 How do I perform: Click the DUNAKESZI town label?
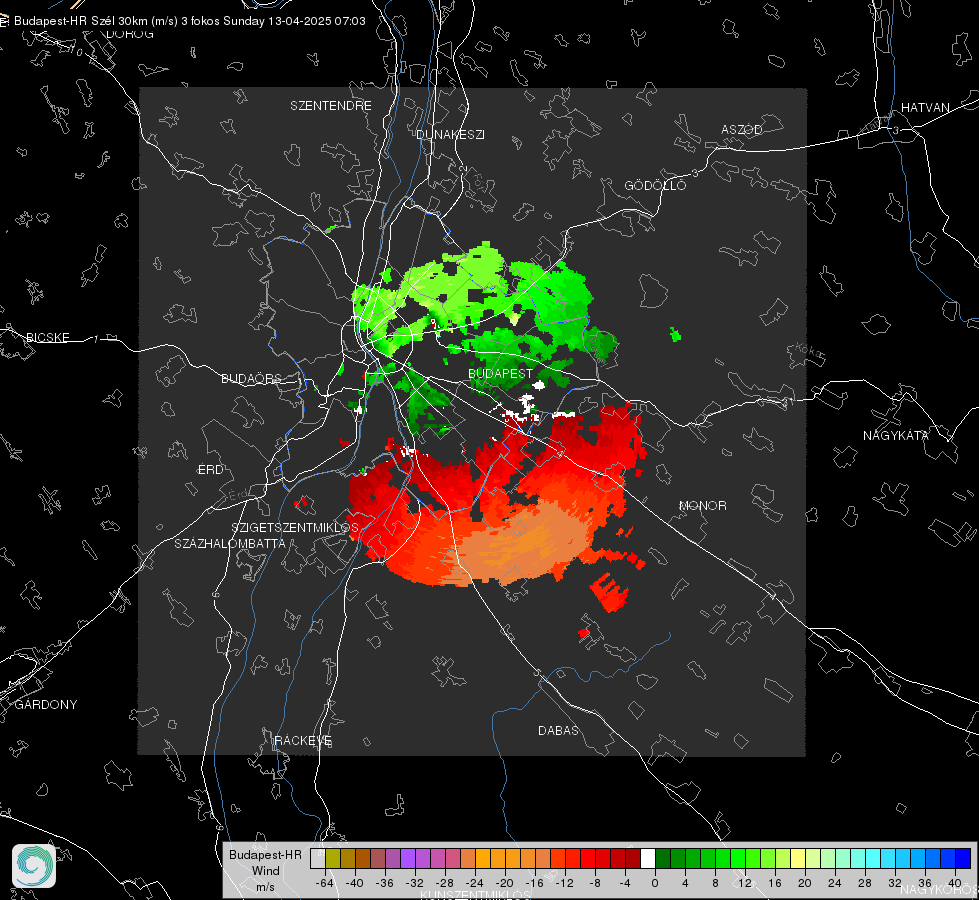(450, 135)
